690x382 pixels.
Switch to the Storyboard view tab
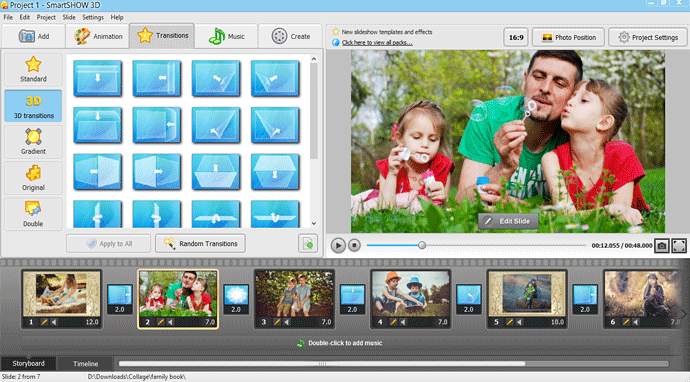[x=28, y=364]
